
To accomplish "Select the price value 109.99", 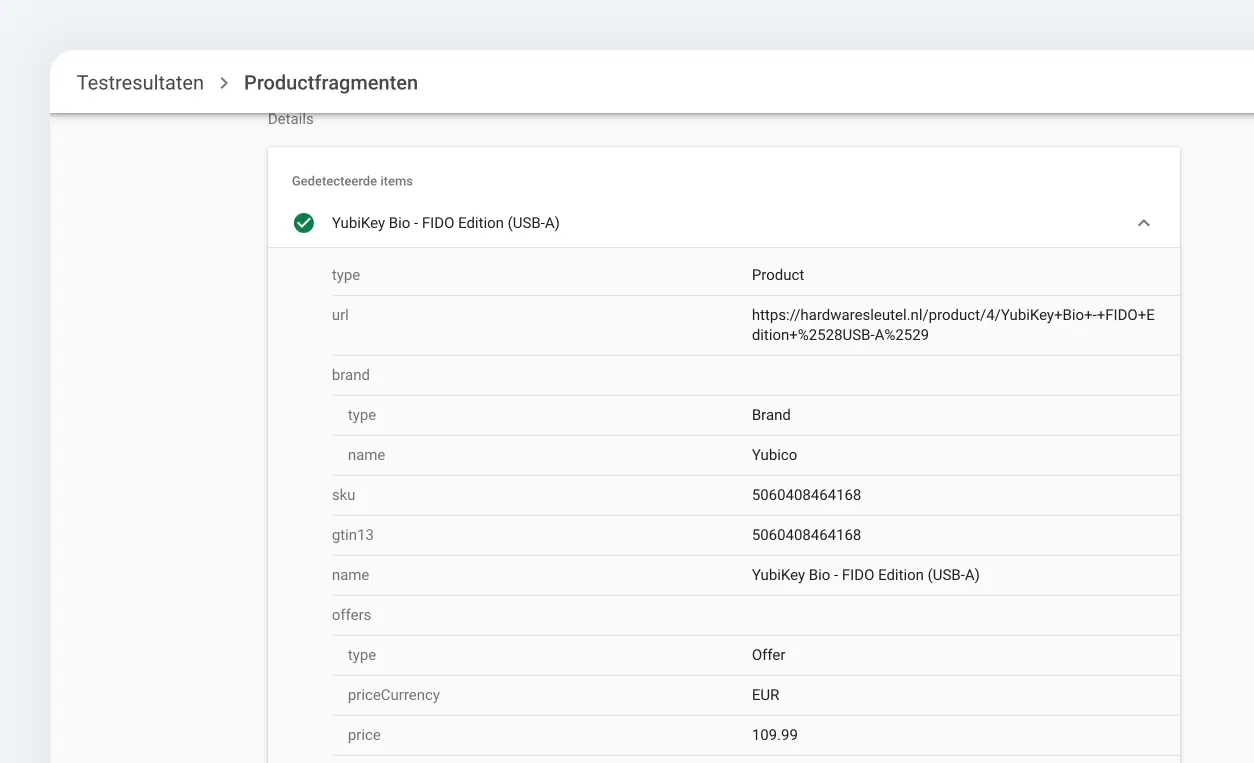I will click(774, 735).
